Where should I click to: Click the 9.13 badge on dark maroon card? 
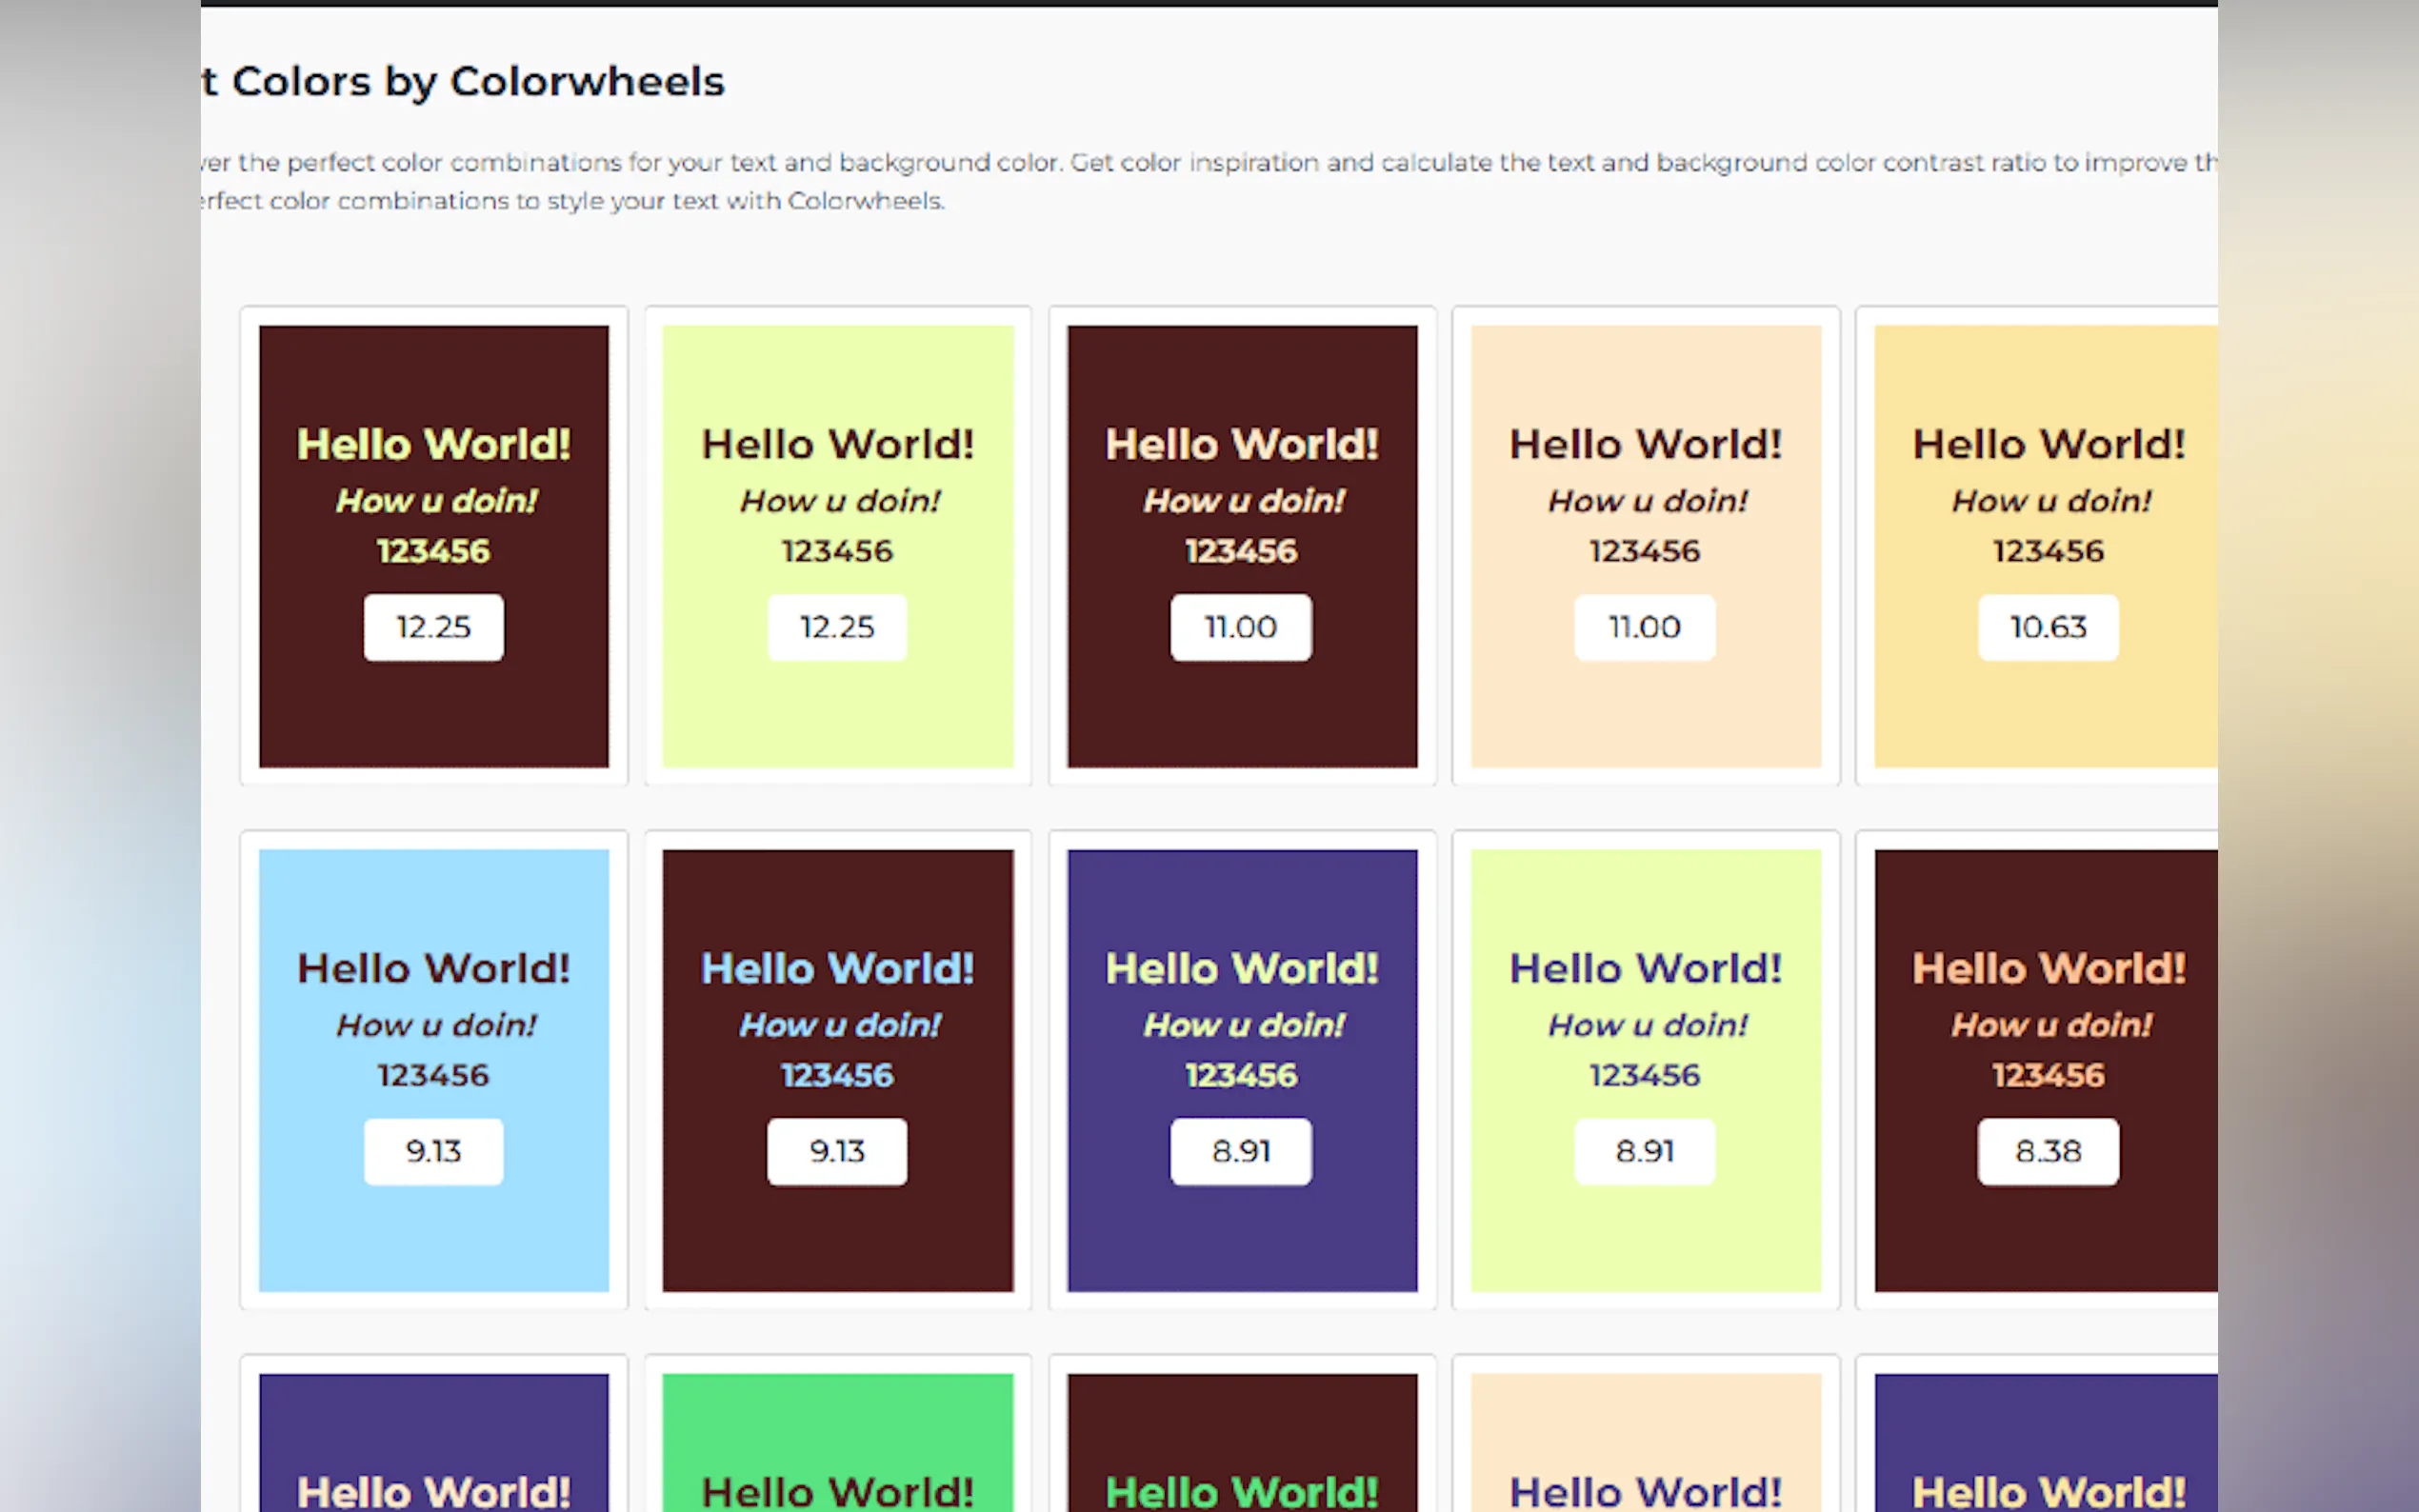coord(837,1151)
